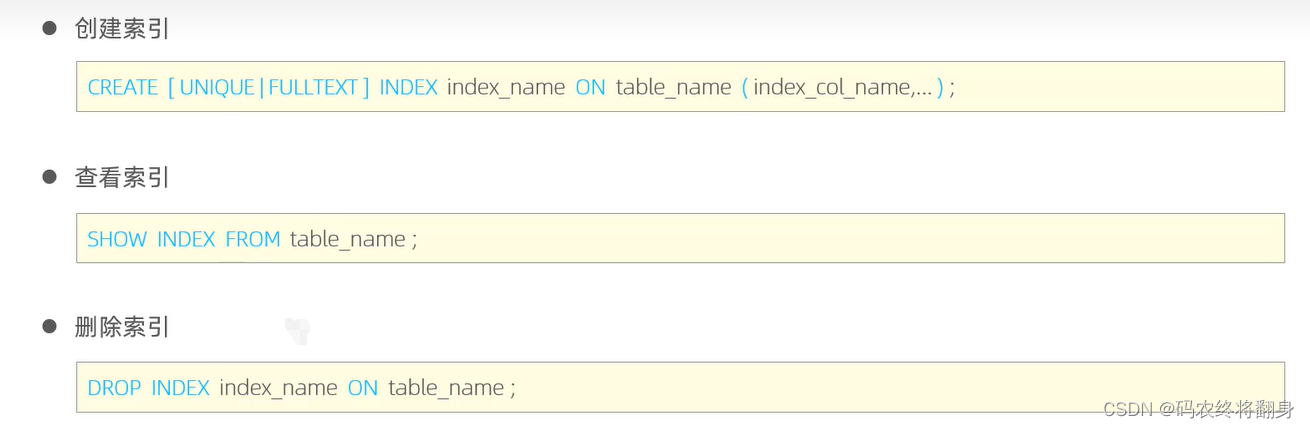Click index_name in the CREATE statement
This screenshot has height=428, width=1310.
506,88
